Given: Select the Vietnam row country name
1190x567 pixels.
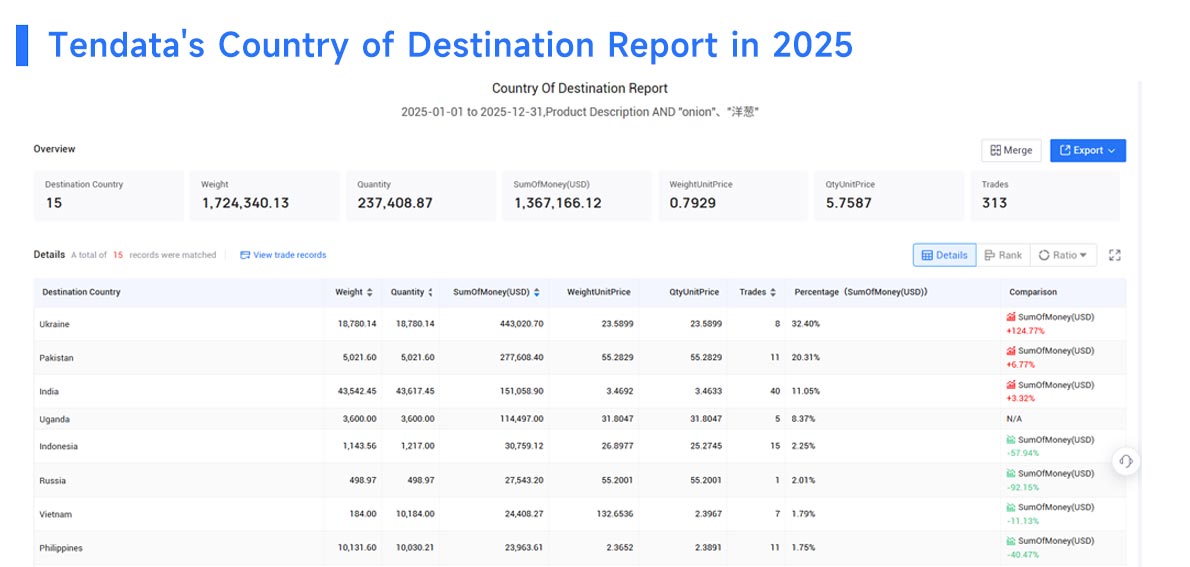Looking at the screenshot, I should (x=55, y=514).
